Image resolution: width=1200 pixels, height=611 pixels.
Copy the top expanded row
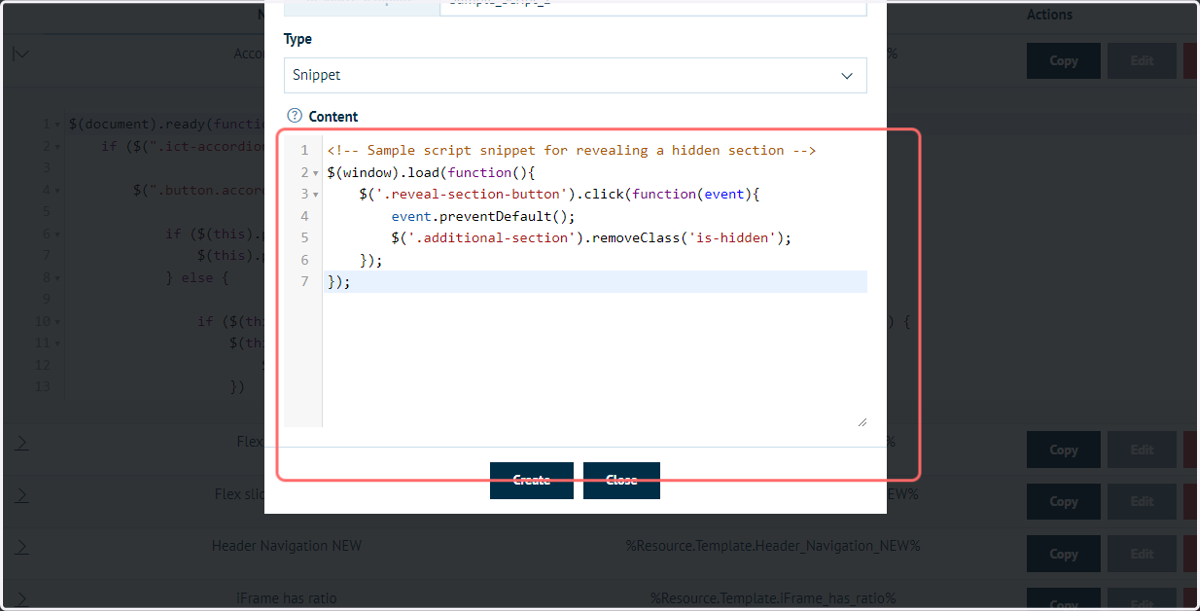point(1064,61)
